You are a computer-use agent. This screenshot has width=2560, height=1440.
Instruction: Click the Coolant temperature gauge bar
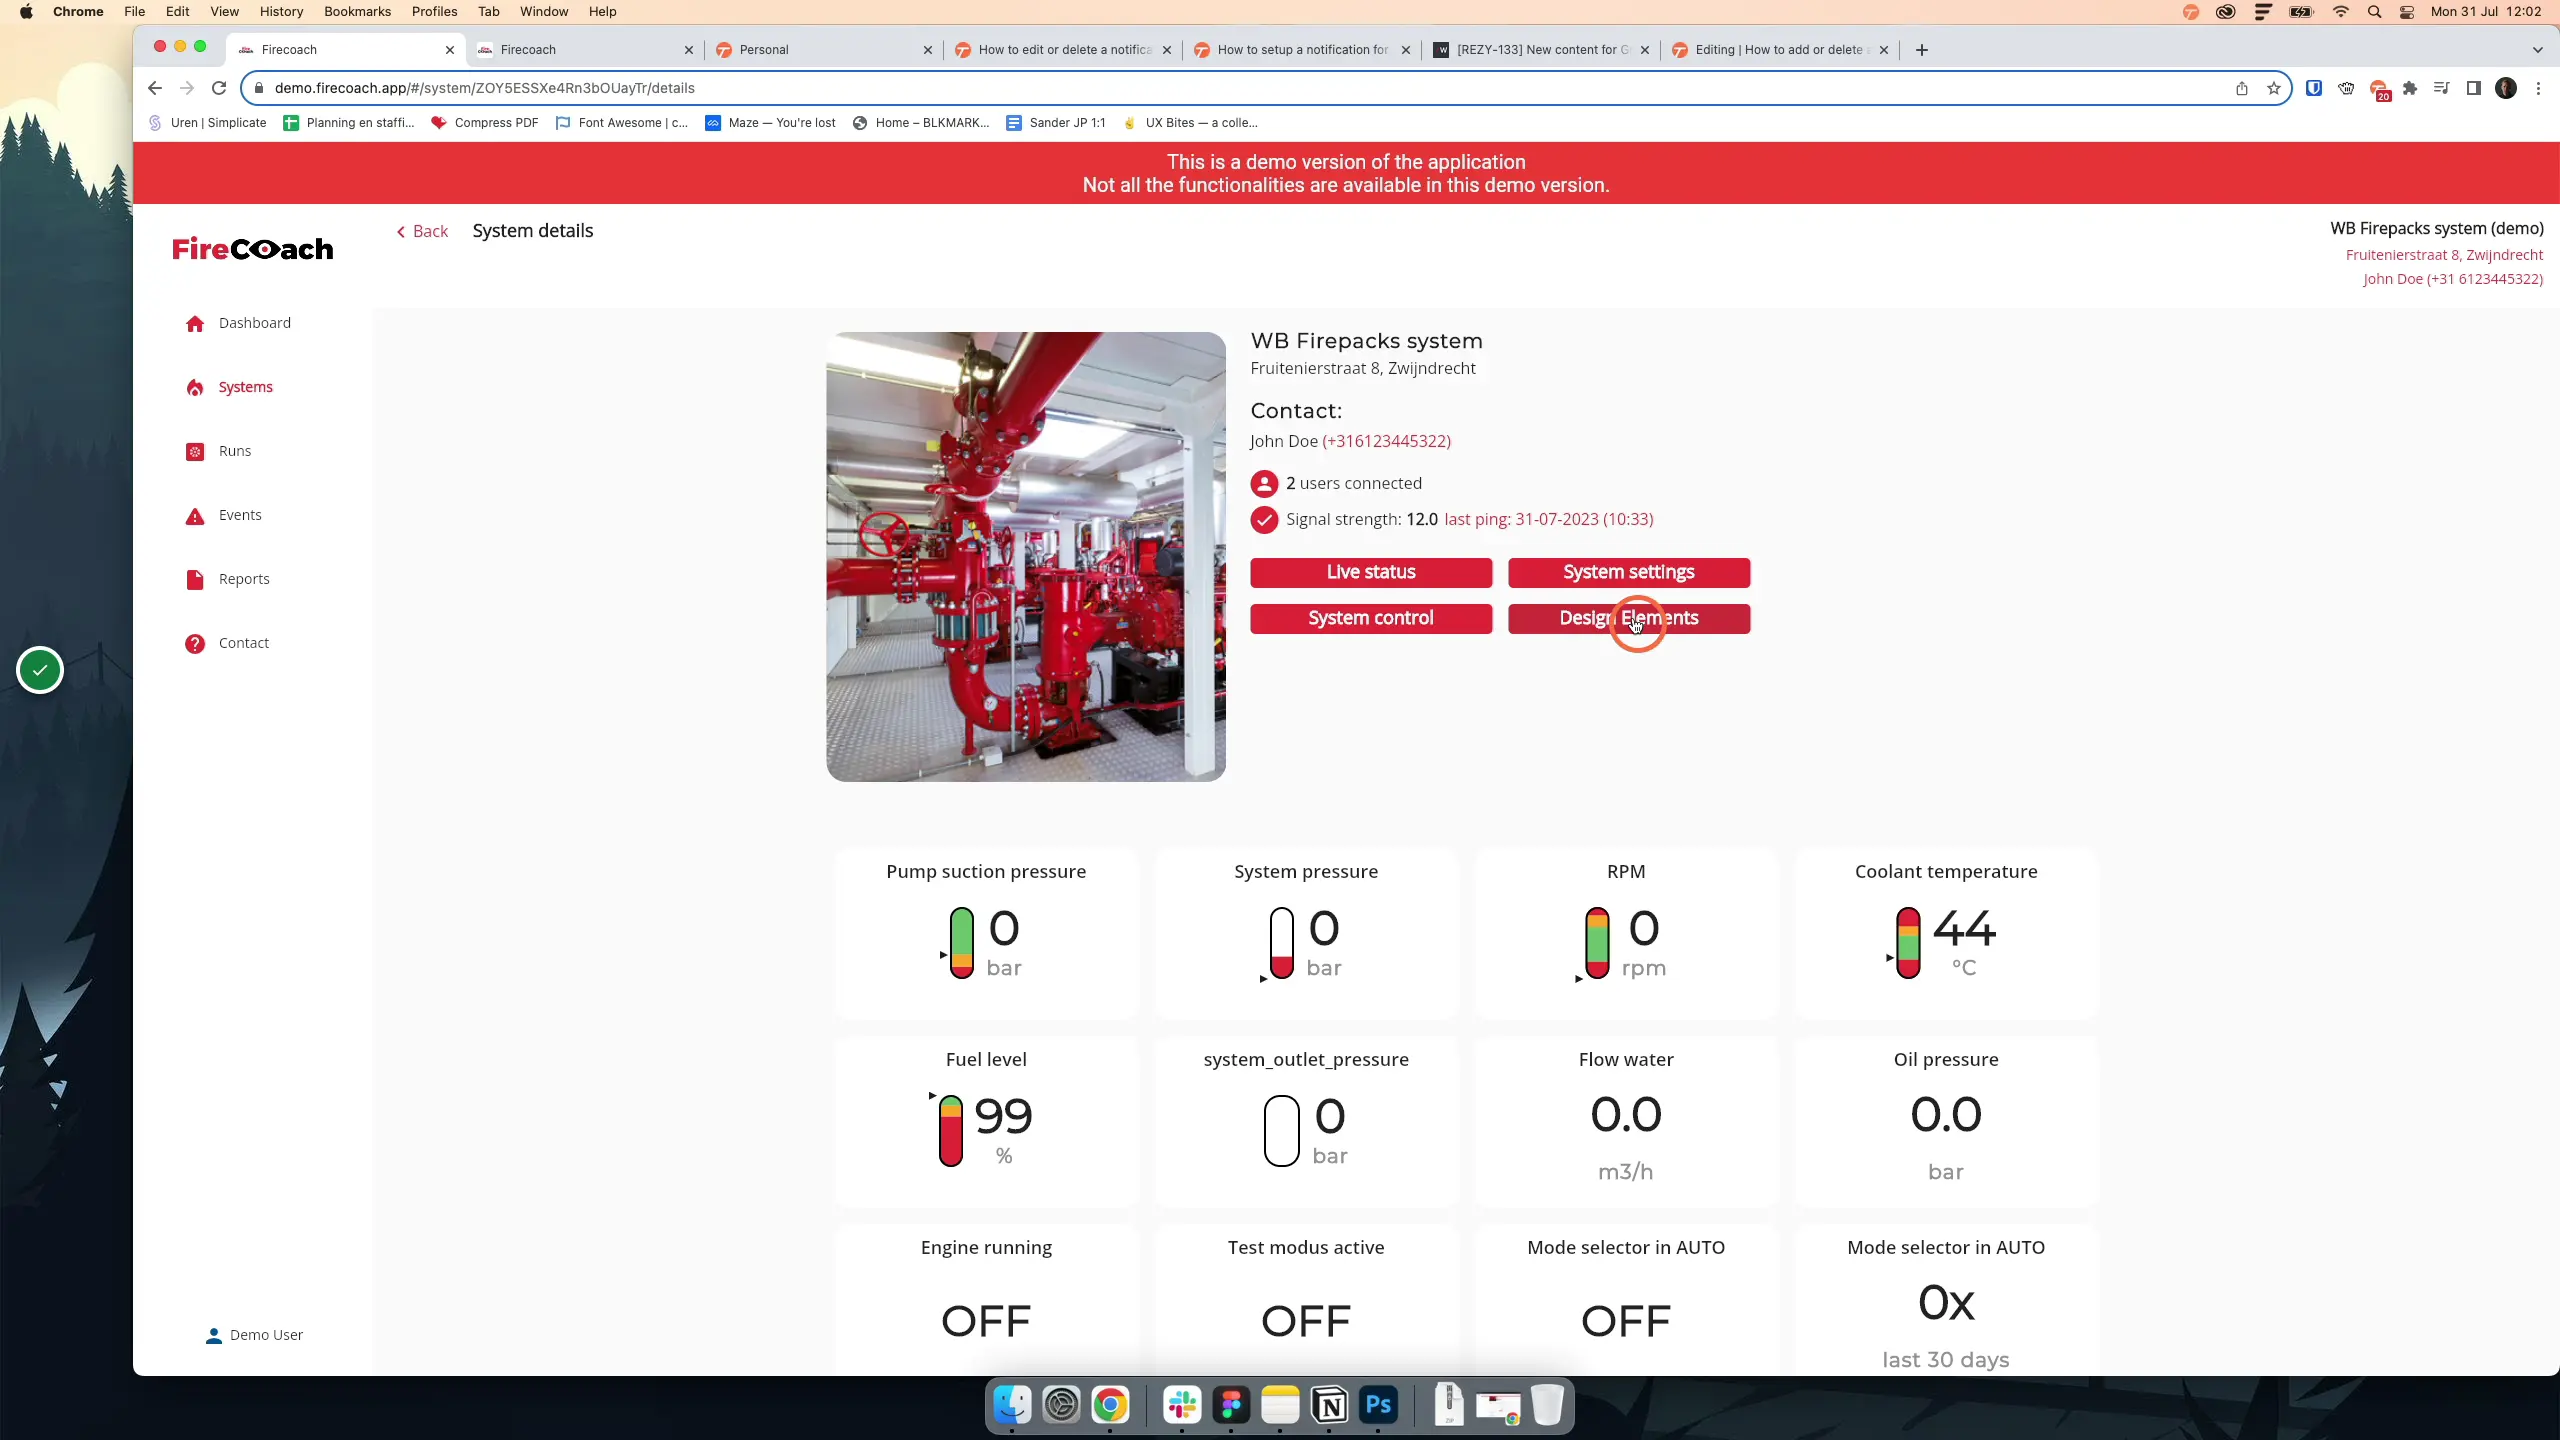coord(1908,943)
